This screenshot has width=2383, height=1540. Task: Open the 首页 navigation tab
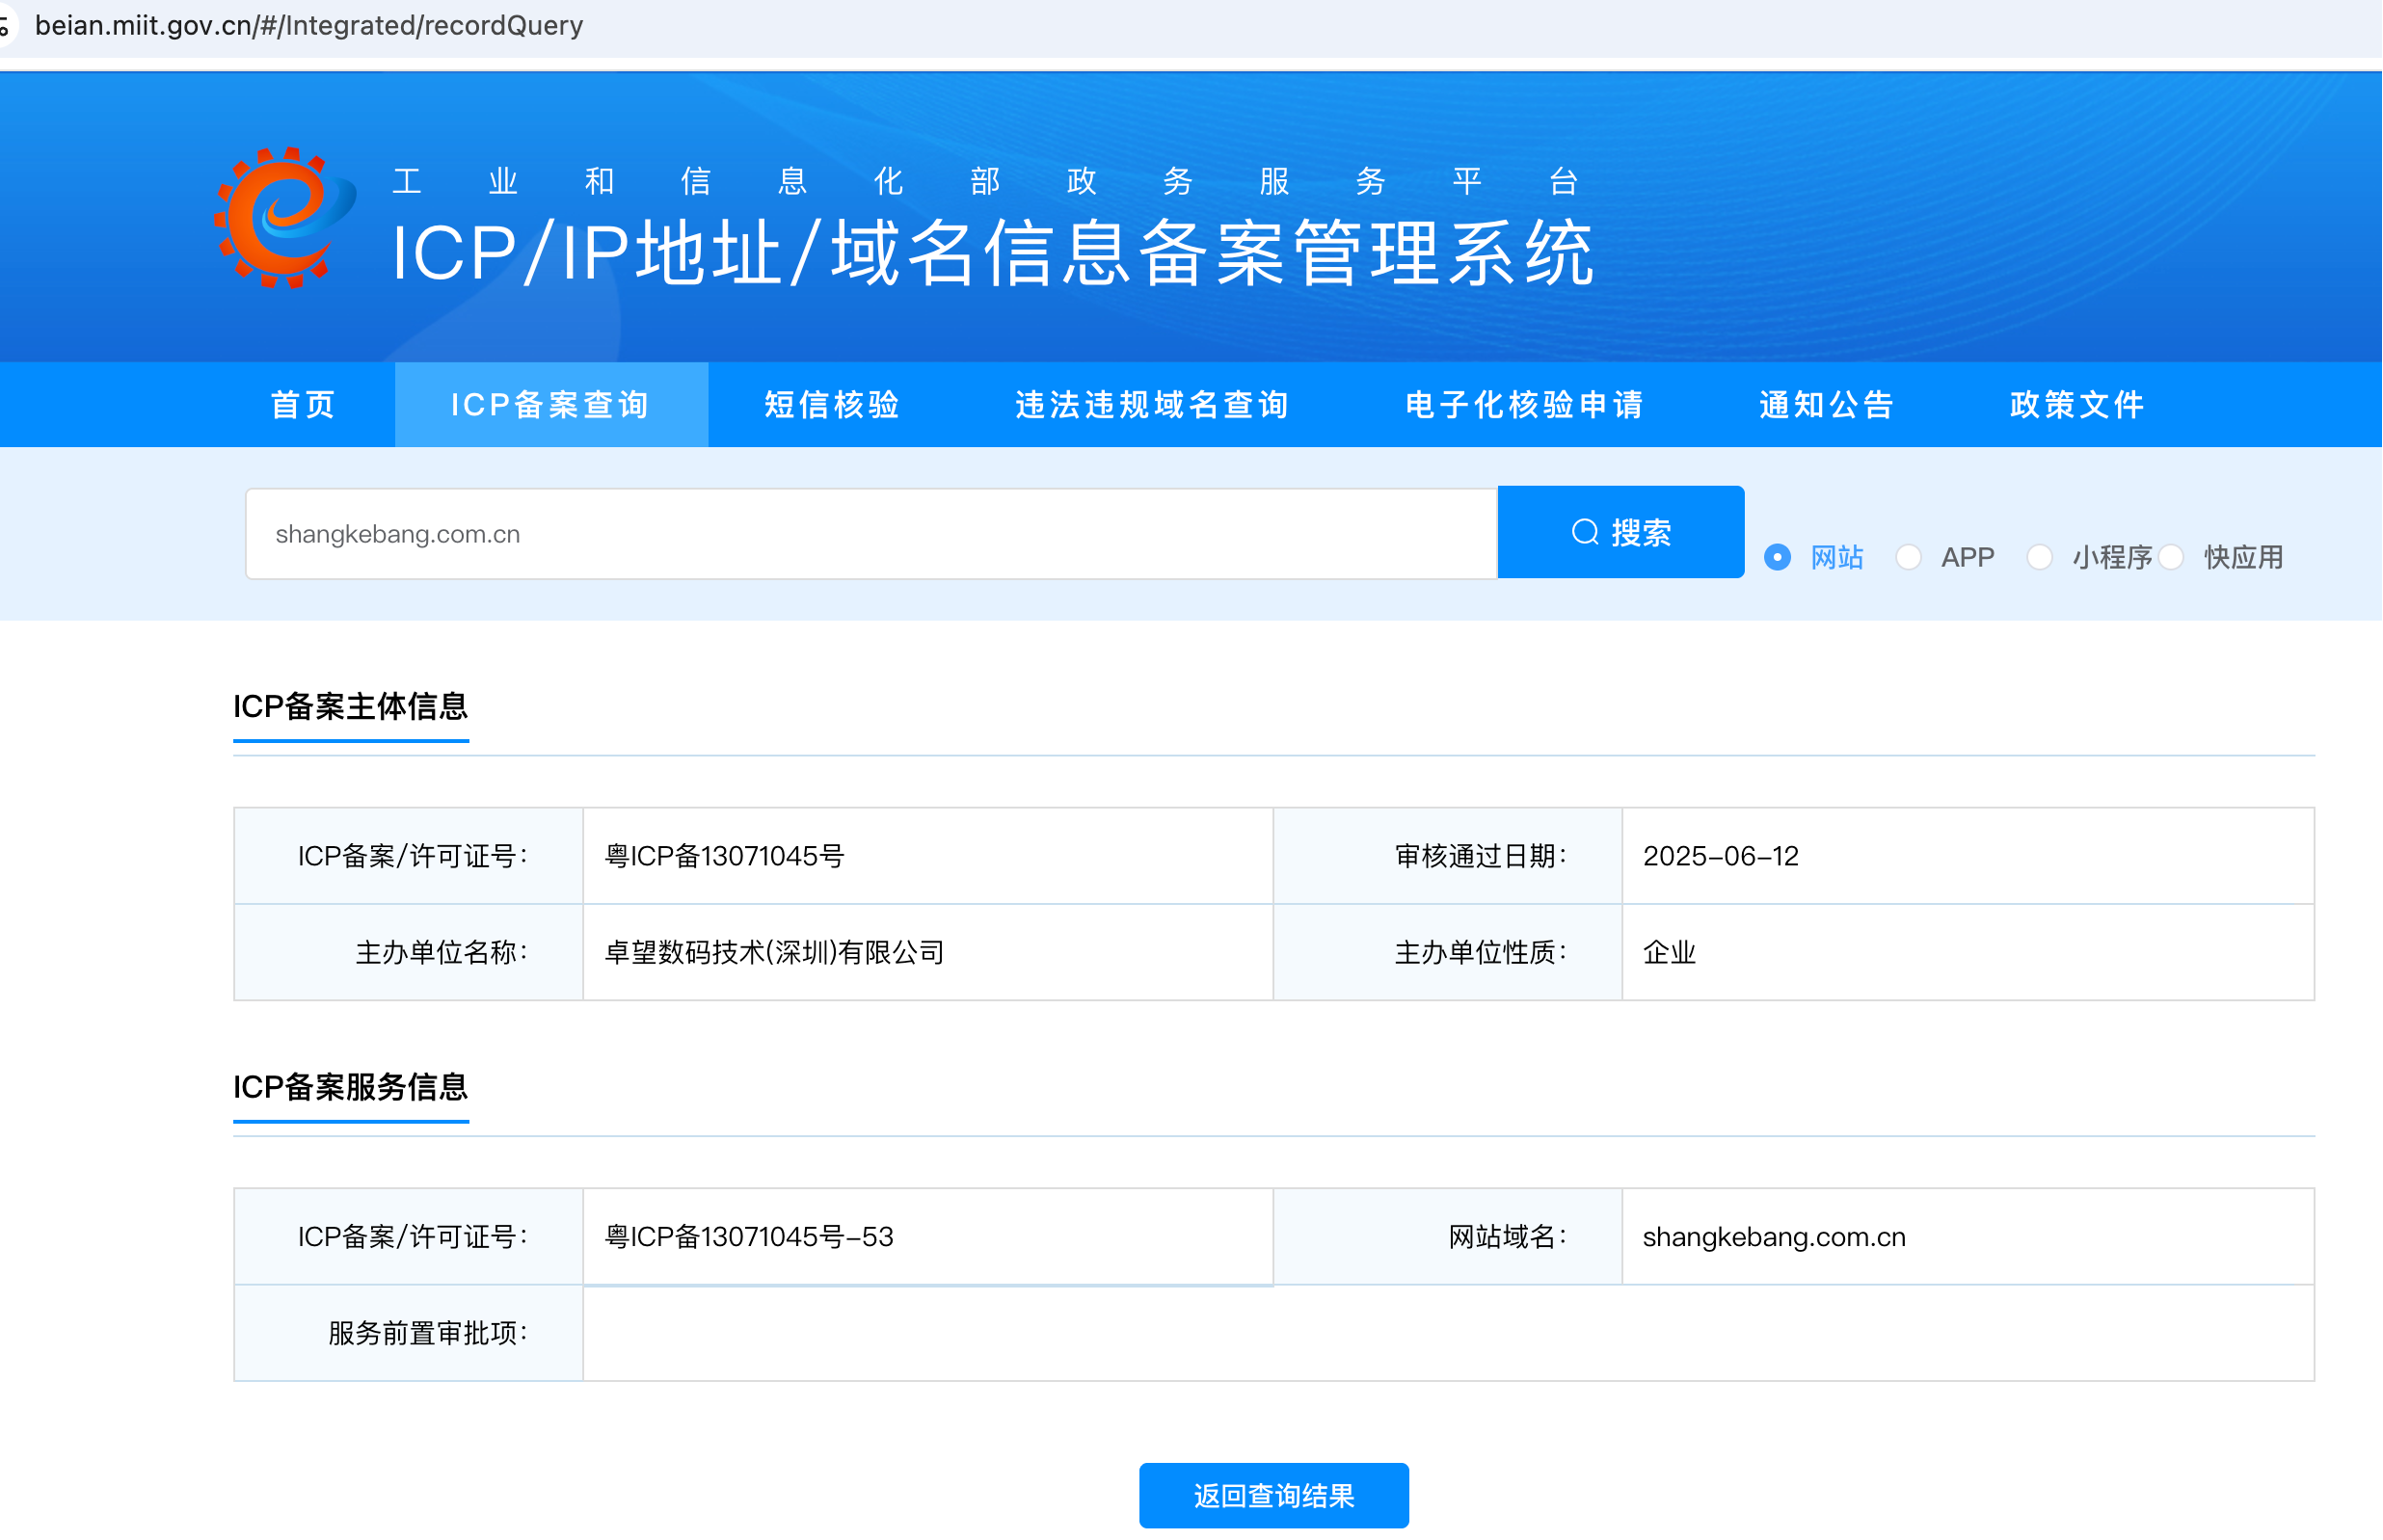(x=303, y=405)
